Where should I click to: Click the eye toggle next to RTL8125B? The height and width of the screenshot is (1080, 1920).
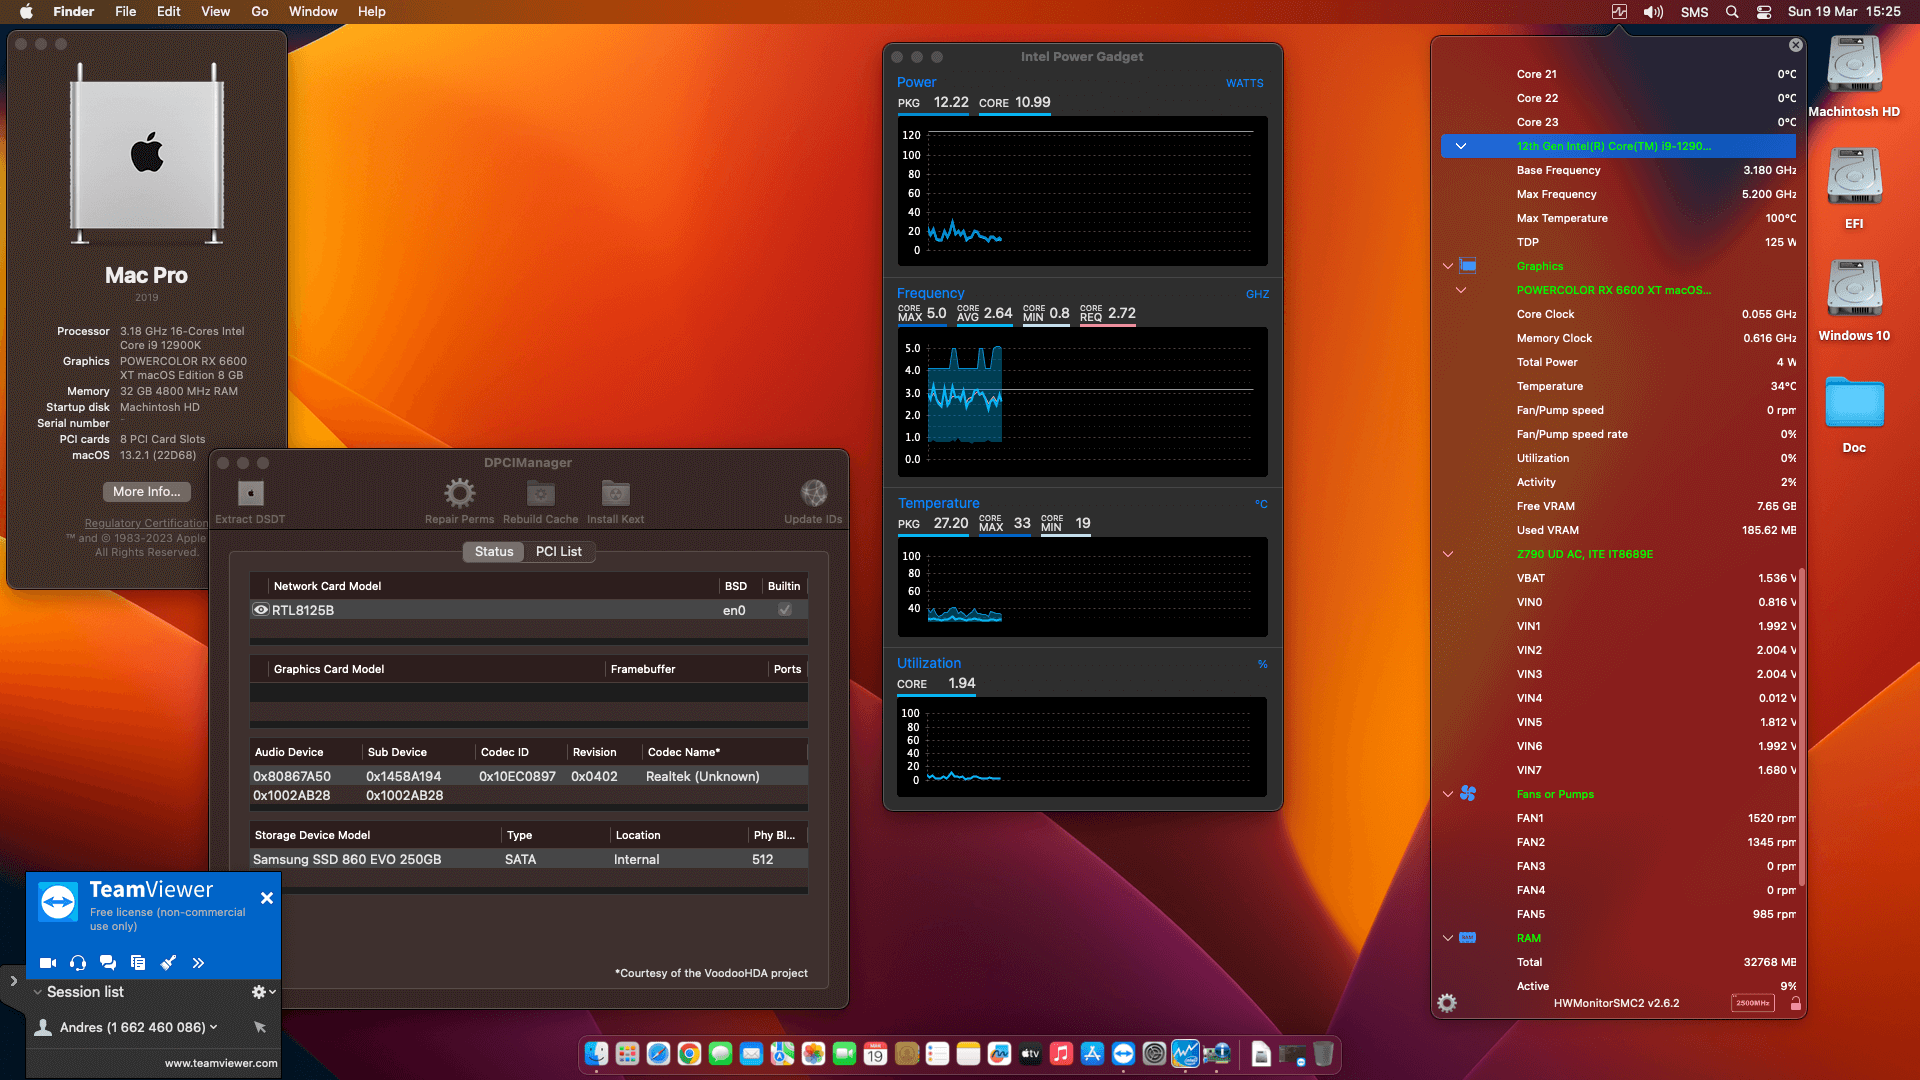260,610
